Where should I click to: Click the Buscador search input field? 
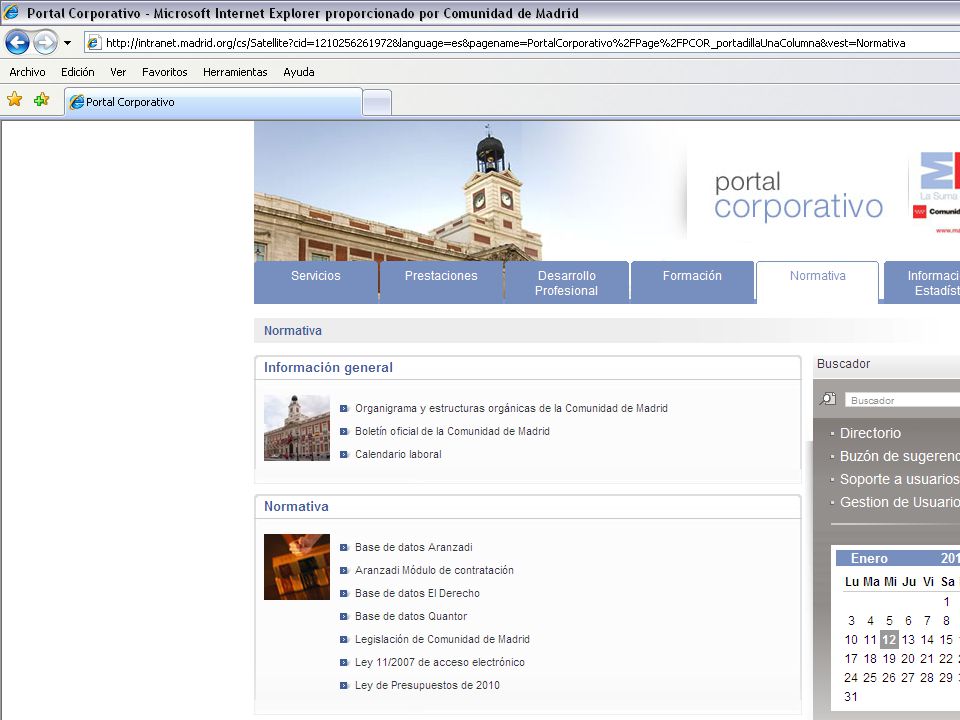902,400
